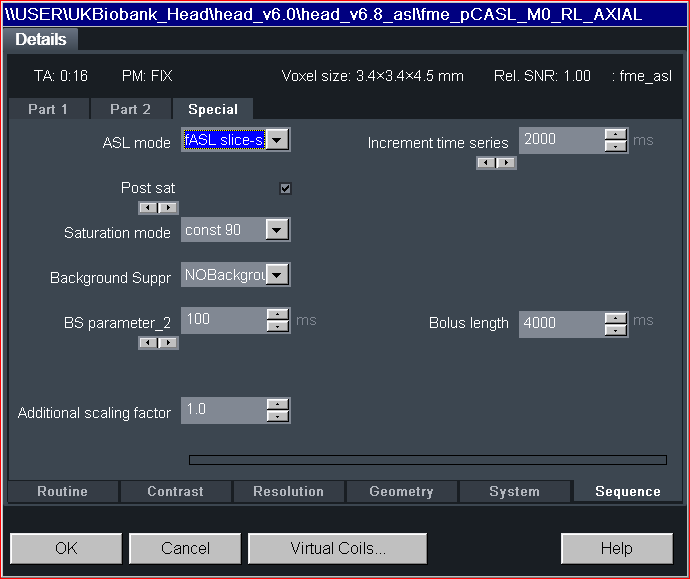Select the Sequence tab
The height and width of the screenshot is (579, 690).
[x=628, y=491]
